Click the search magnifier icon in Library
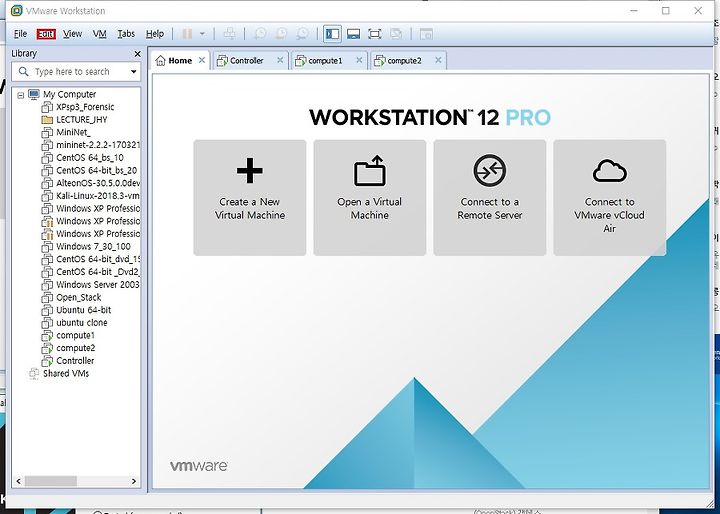The height and width of the screenshot is (514, 720). coord(23,71)
